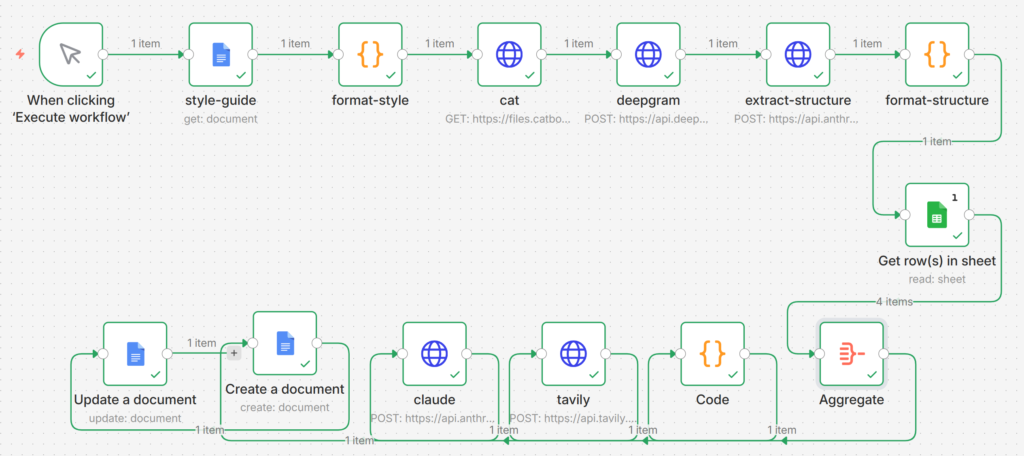This screenshot has width=1024, height=456.
Task: Select the Aggregate node icon
Action: [x=852, y=354]
